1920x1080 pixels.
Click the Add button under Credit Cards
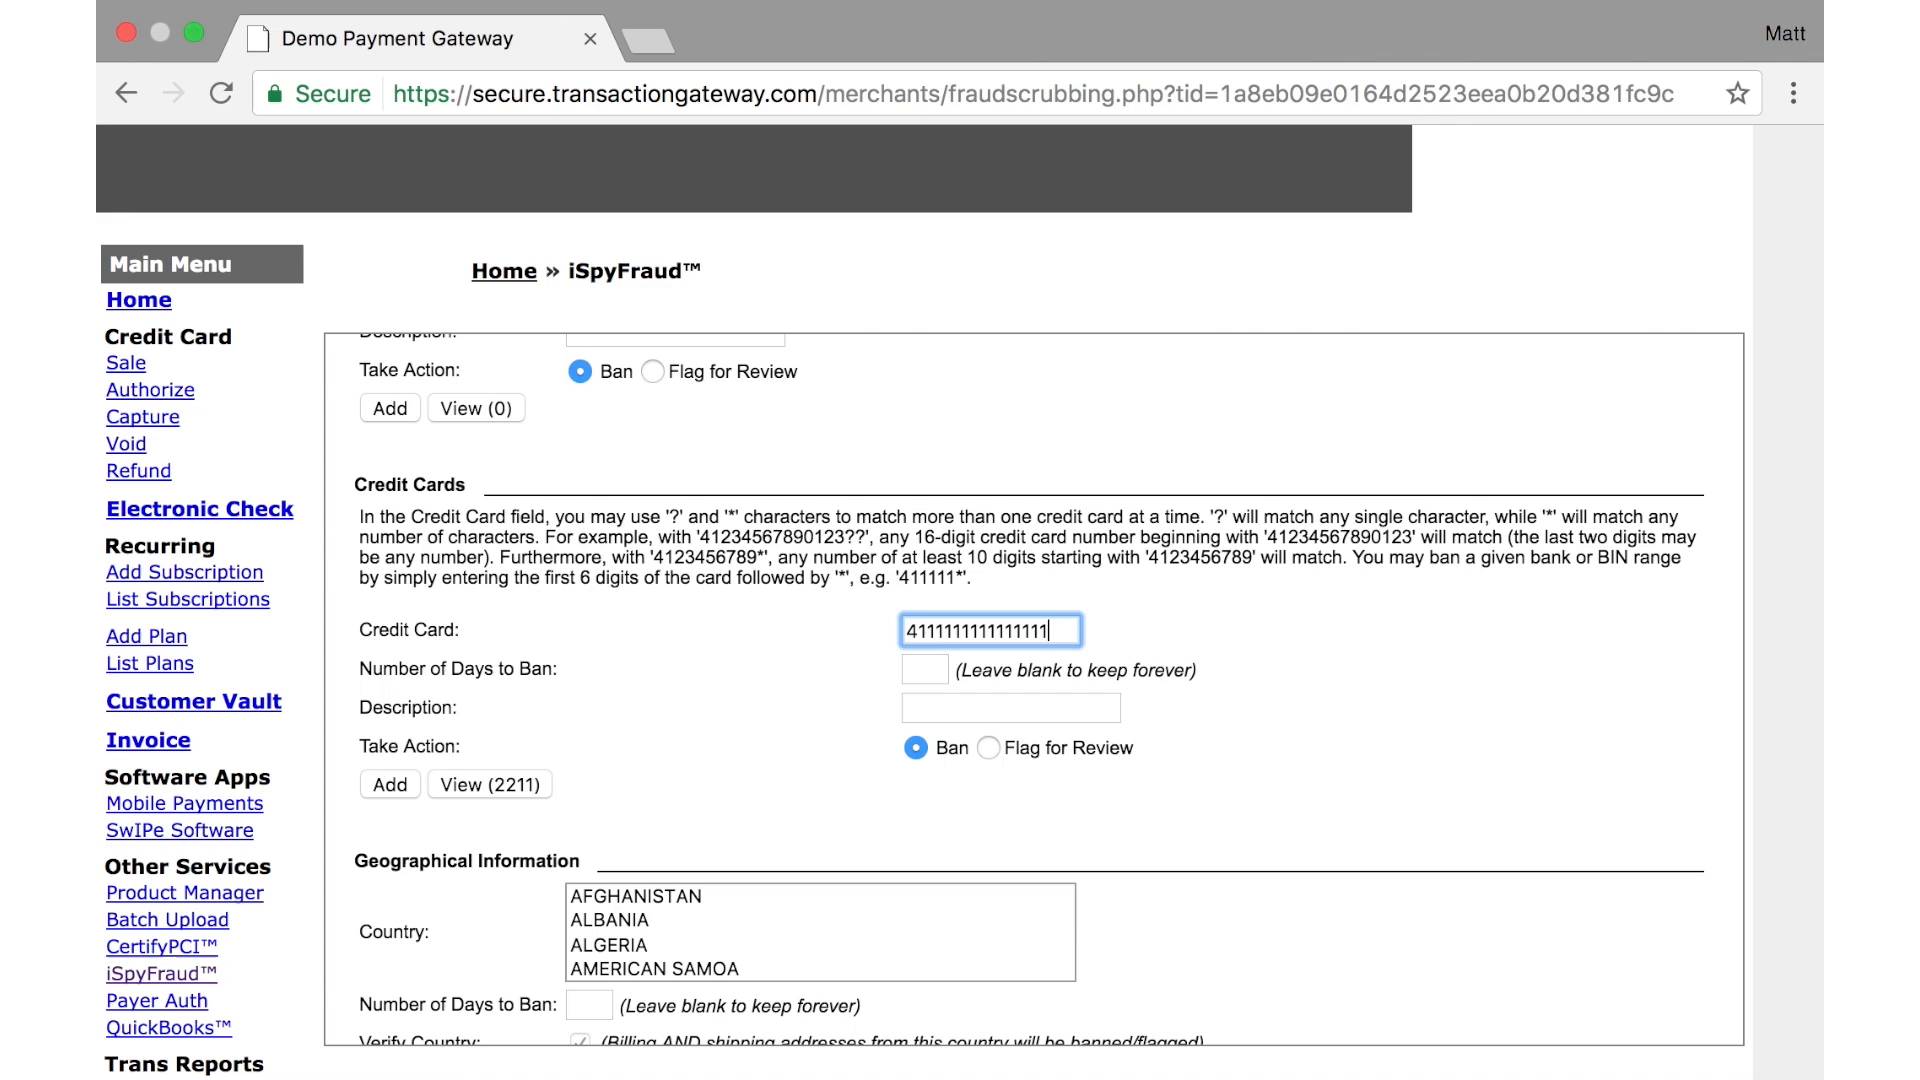point(390,785)
